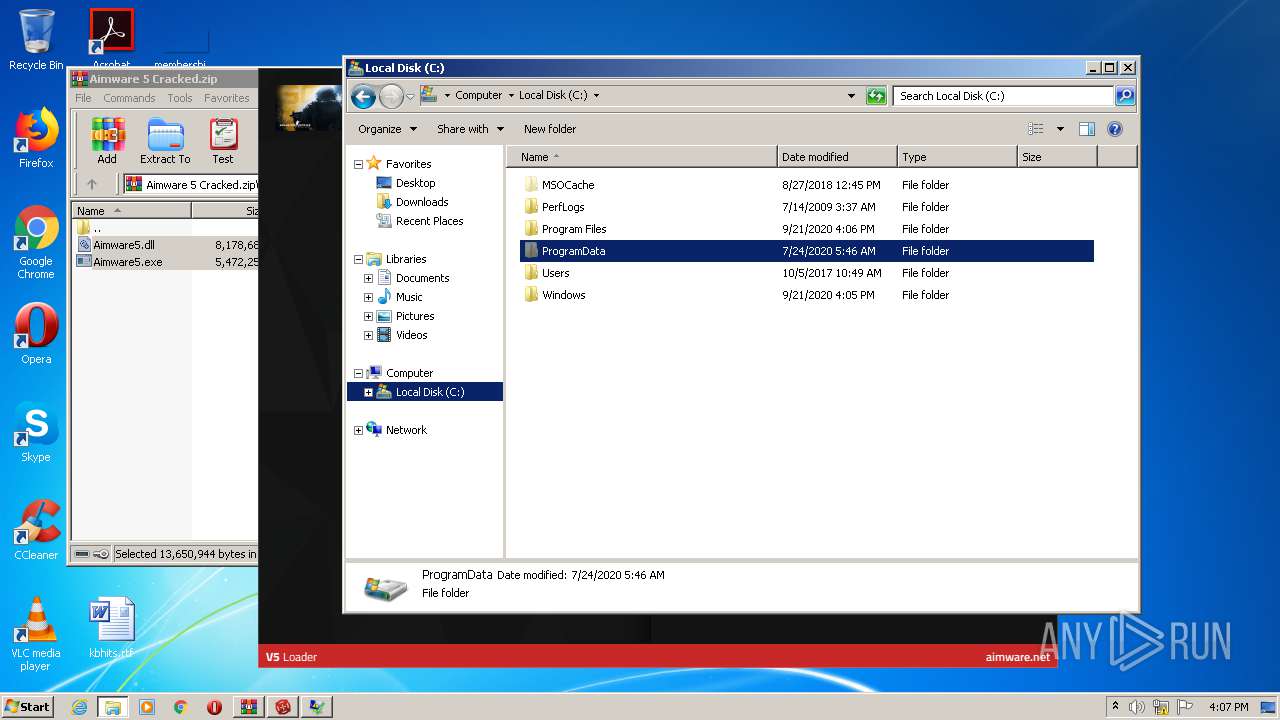Click the search magnifier icon in Explorer
This screenshot has height=720, width=1280.
click(1125, 96)
